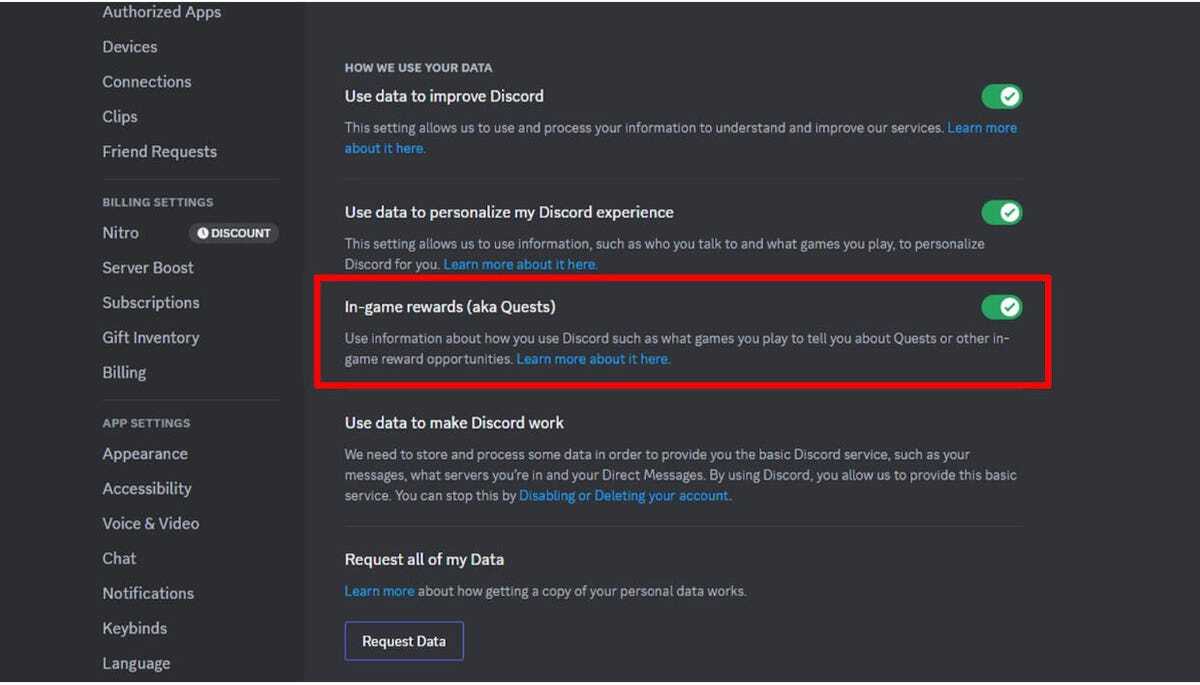Open Server Boost settings
1200x685 pixels.
click(x=148, y=268)
